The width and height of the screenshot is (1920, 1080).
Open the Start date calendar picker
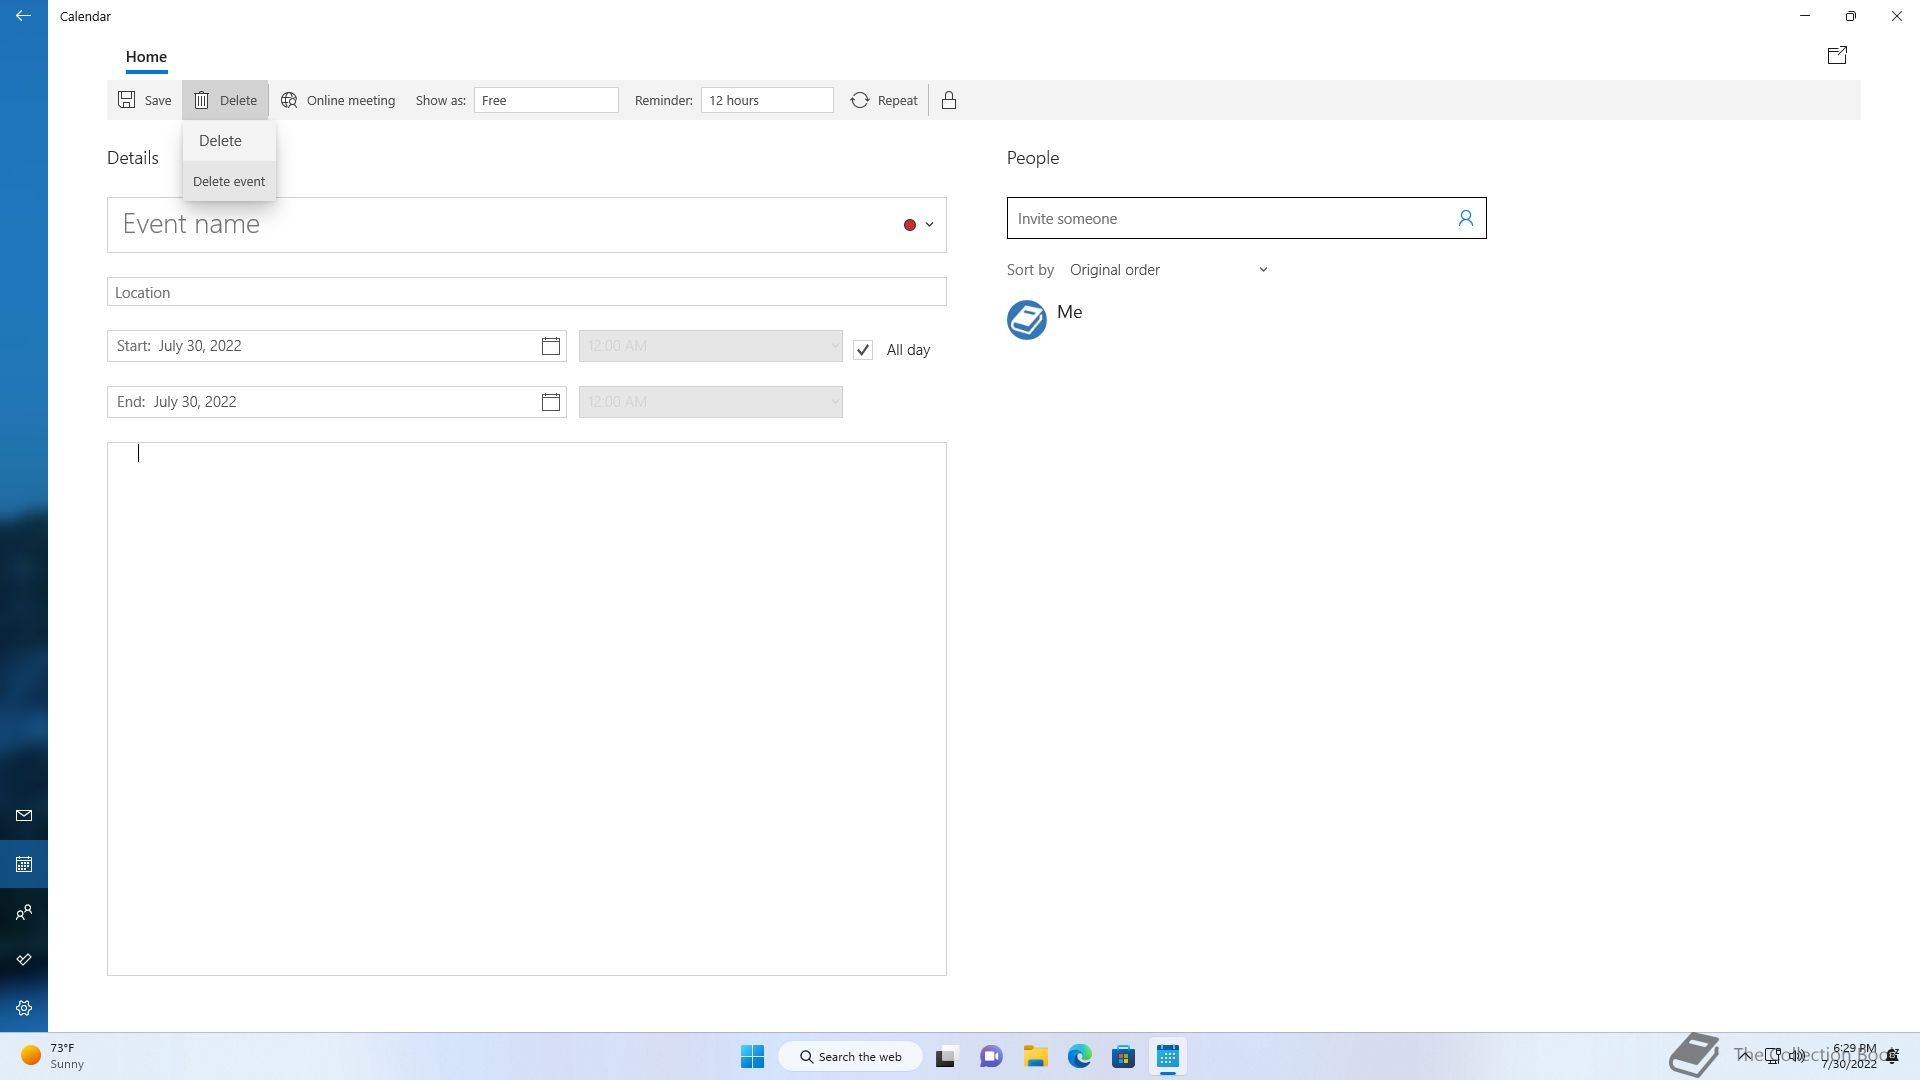(551, 346)
